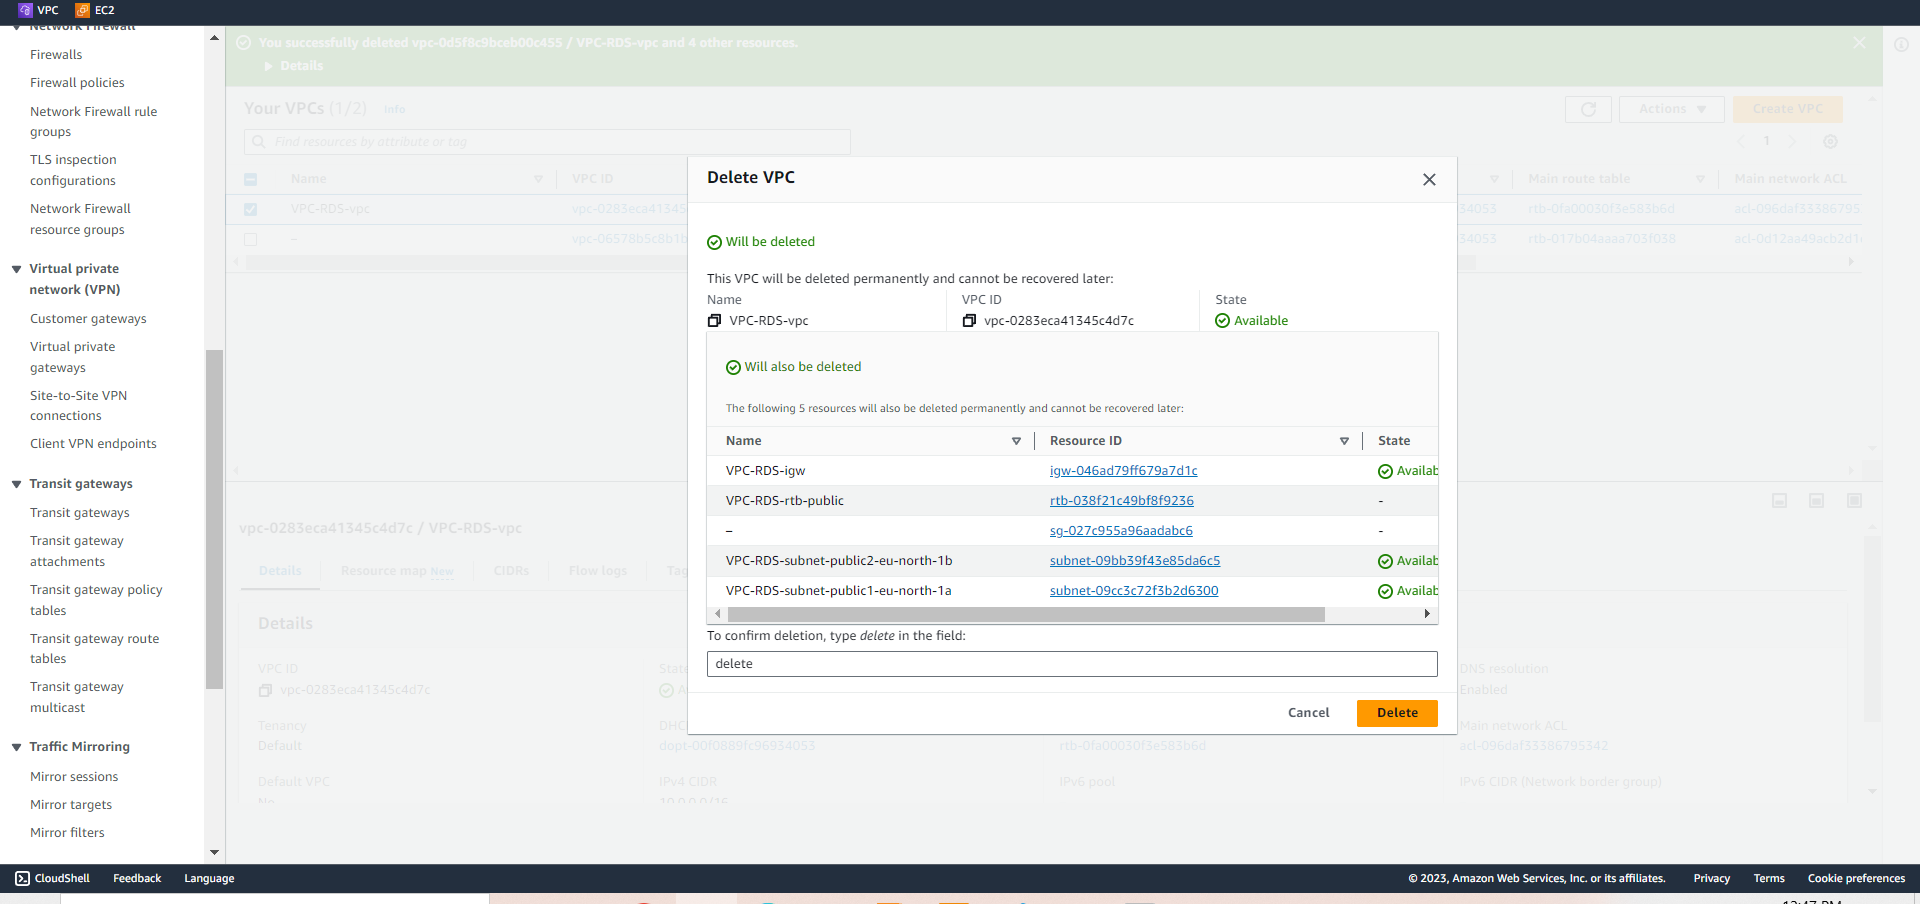Open Network Firewall rule groups
This screenshot has width=1920, height=904.
click(93, 122)
